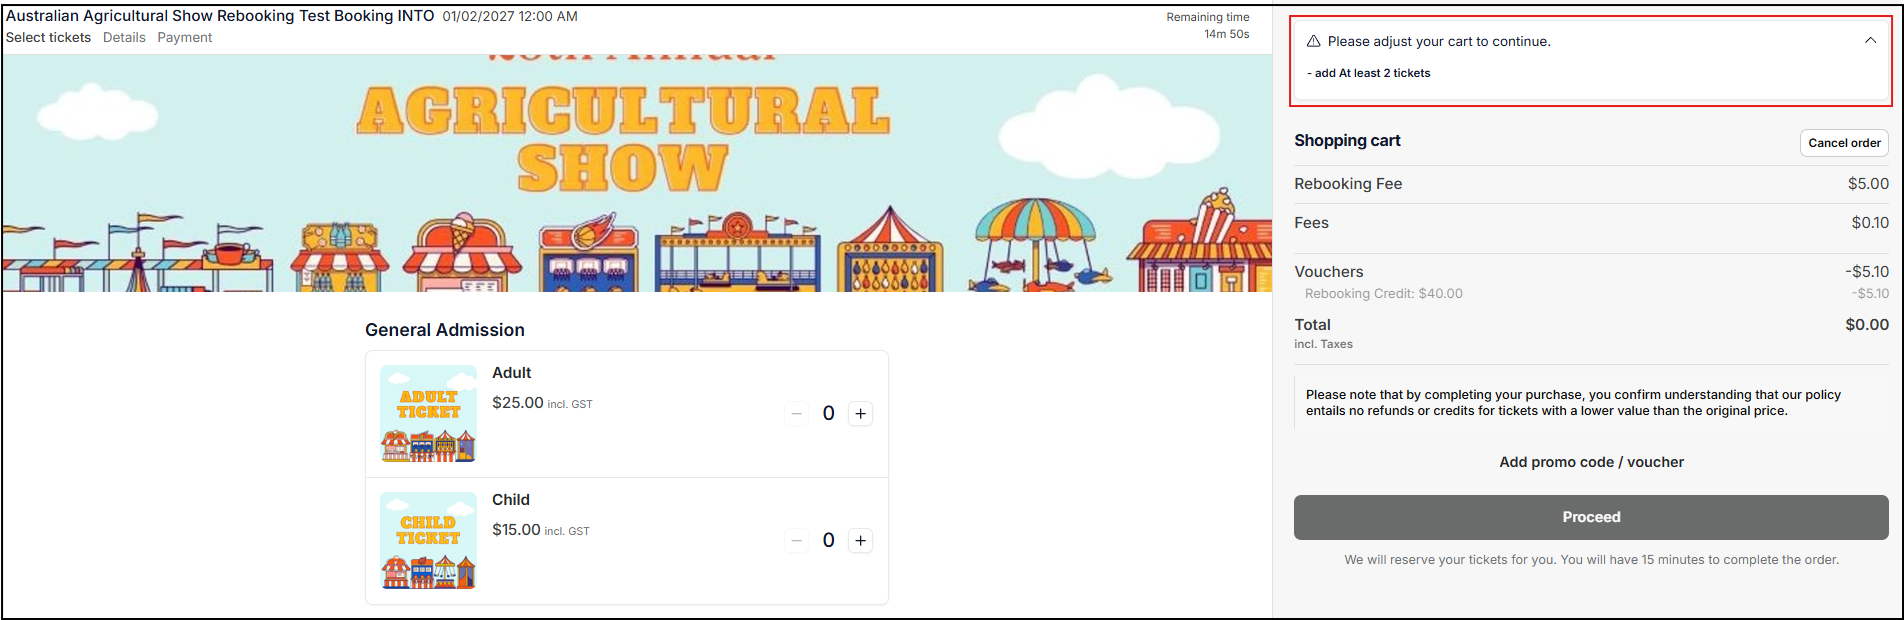Viewport: 1904px width, 620px height.
Task: Click 'Please adjust your cart to continue' text
Action: click(1439, 41)
